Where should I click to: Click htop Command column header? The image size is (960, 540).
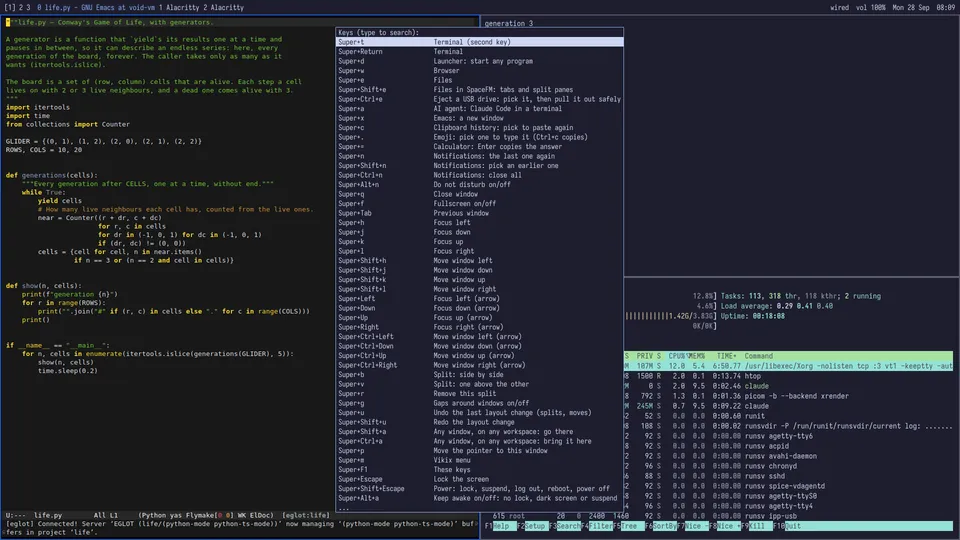click(759, 356)
